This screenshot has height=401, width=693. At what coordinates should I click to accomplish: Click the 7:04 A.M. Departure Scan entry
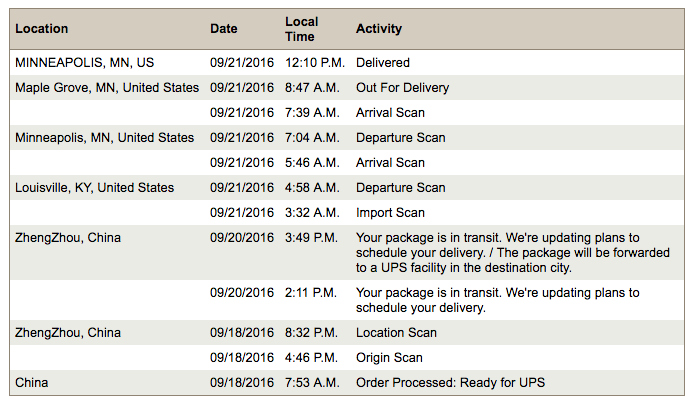[x=400, y=137]
